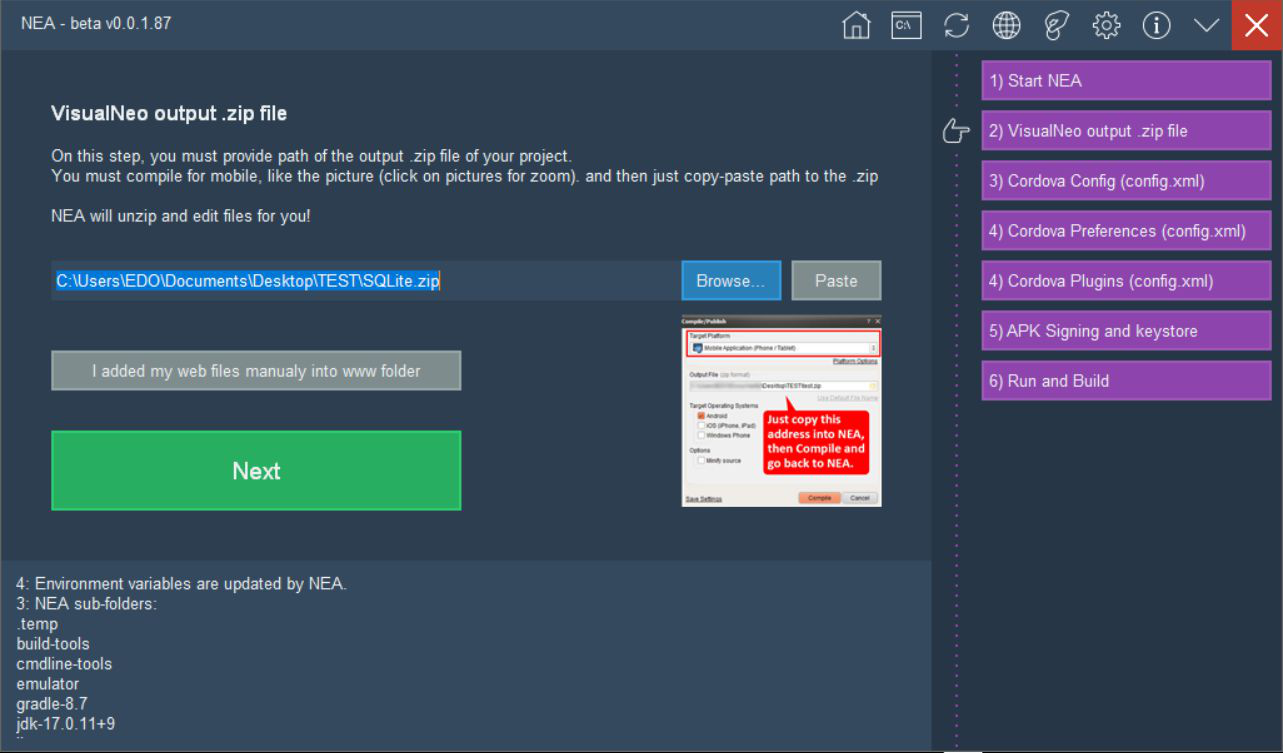Click the "cmdline-tools" log entry

[x=64, y=664]
